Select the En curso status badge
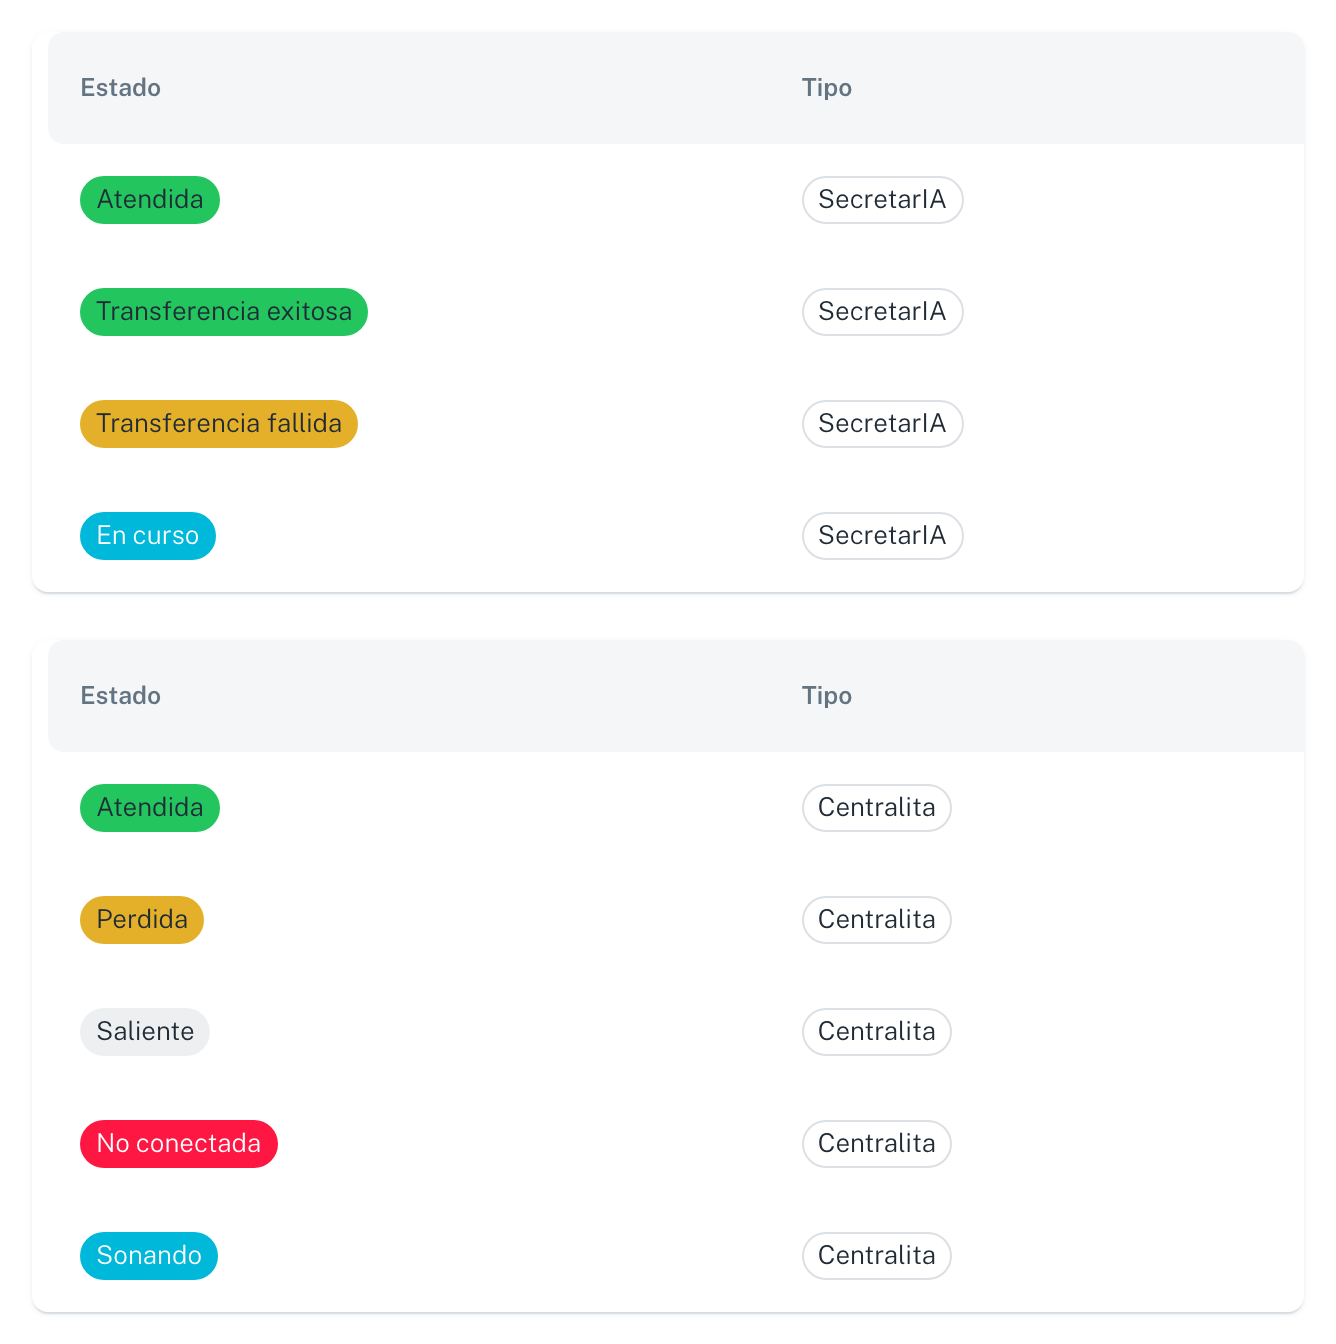This screenshot has width=1336, height=1344. (x=148, y=536)
